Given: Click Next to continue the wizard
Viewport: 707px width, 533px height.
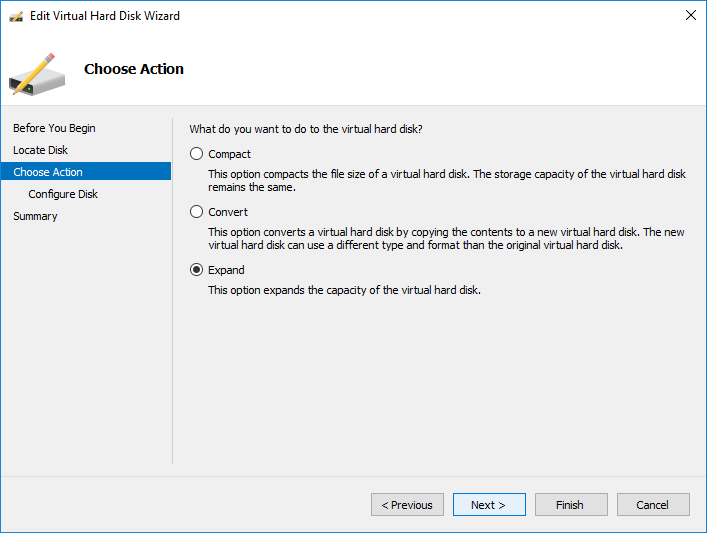Looking at the screenshot, I should coord(488,505).
